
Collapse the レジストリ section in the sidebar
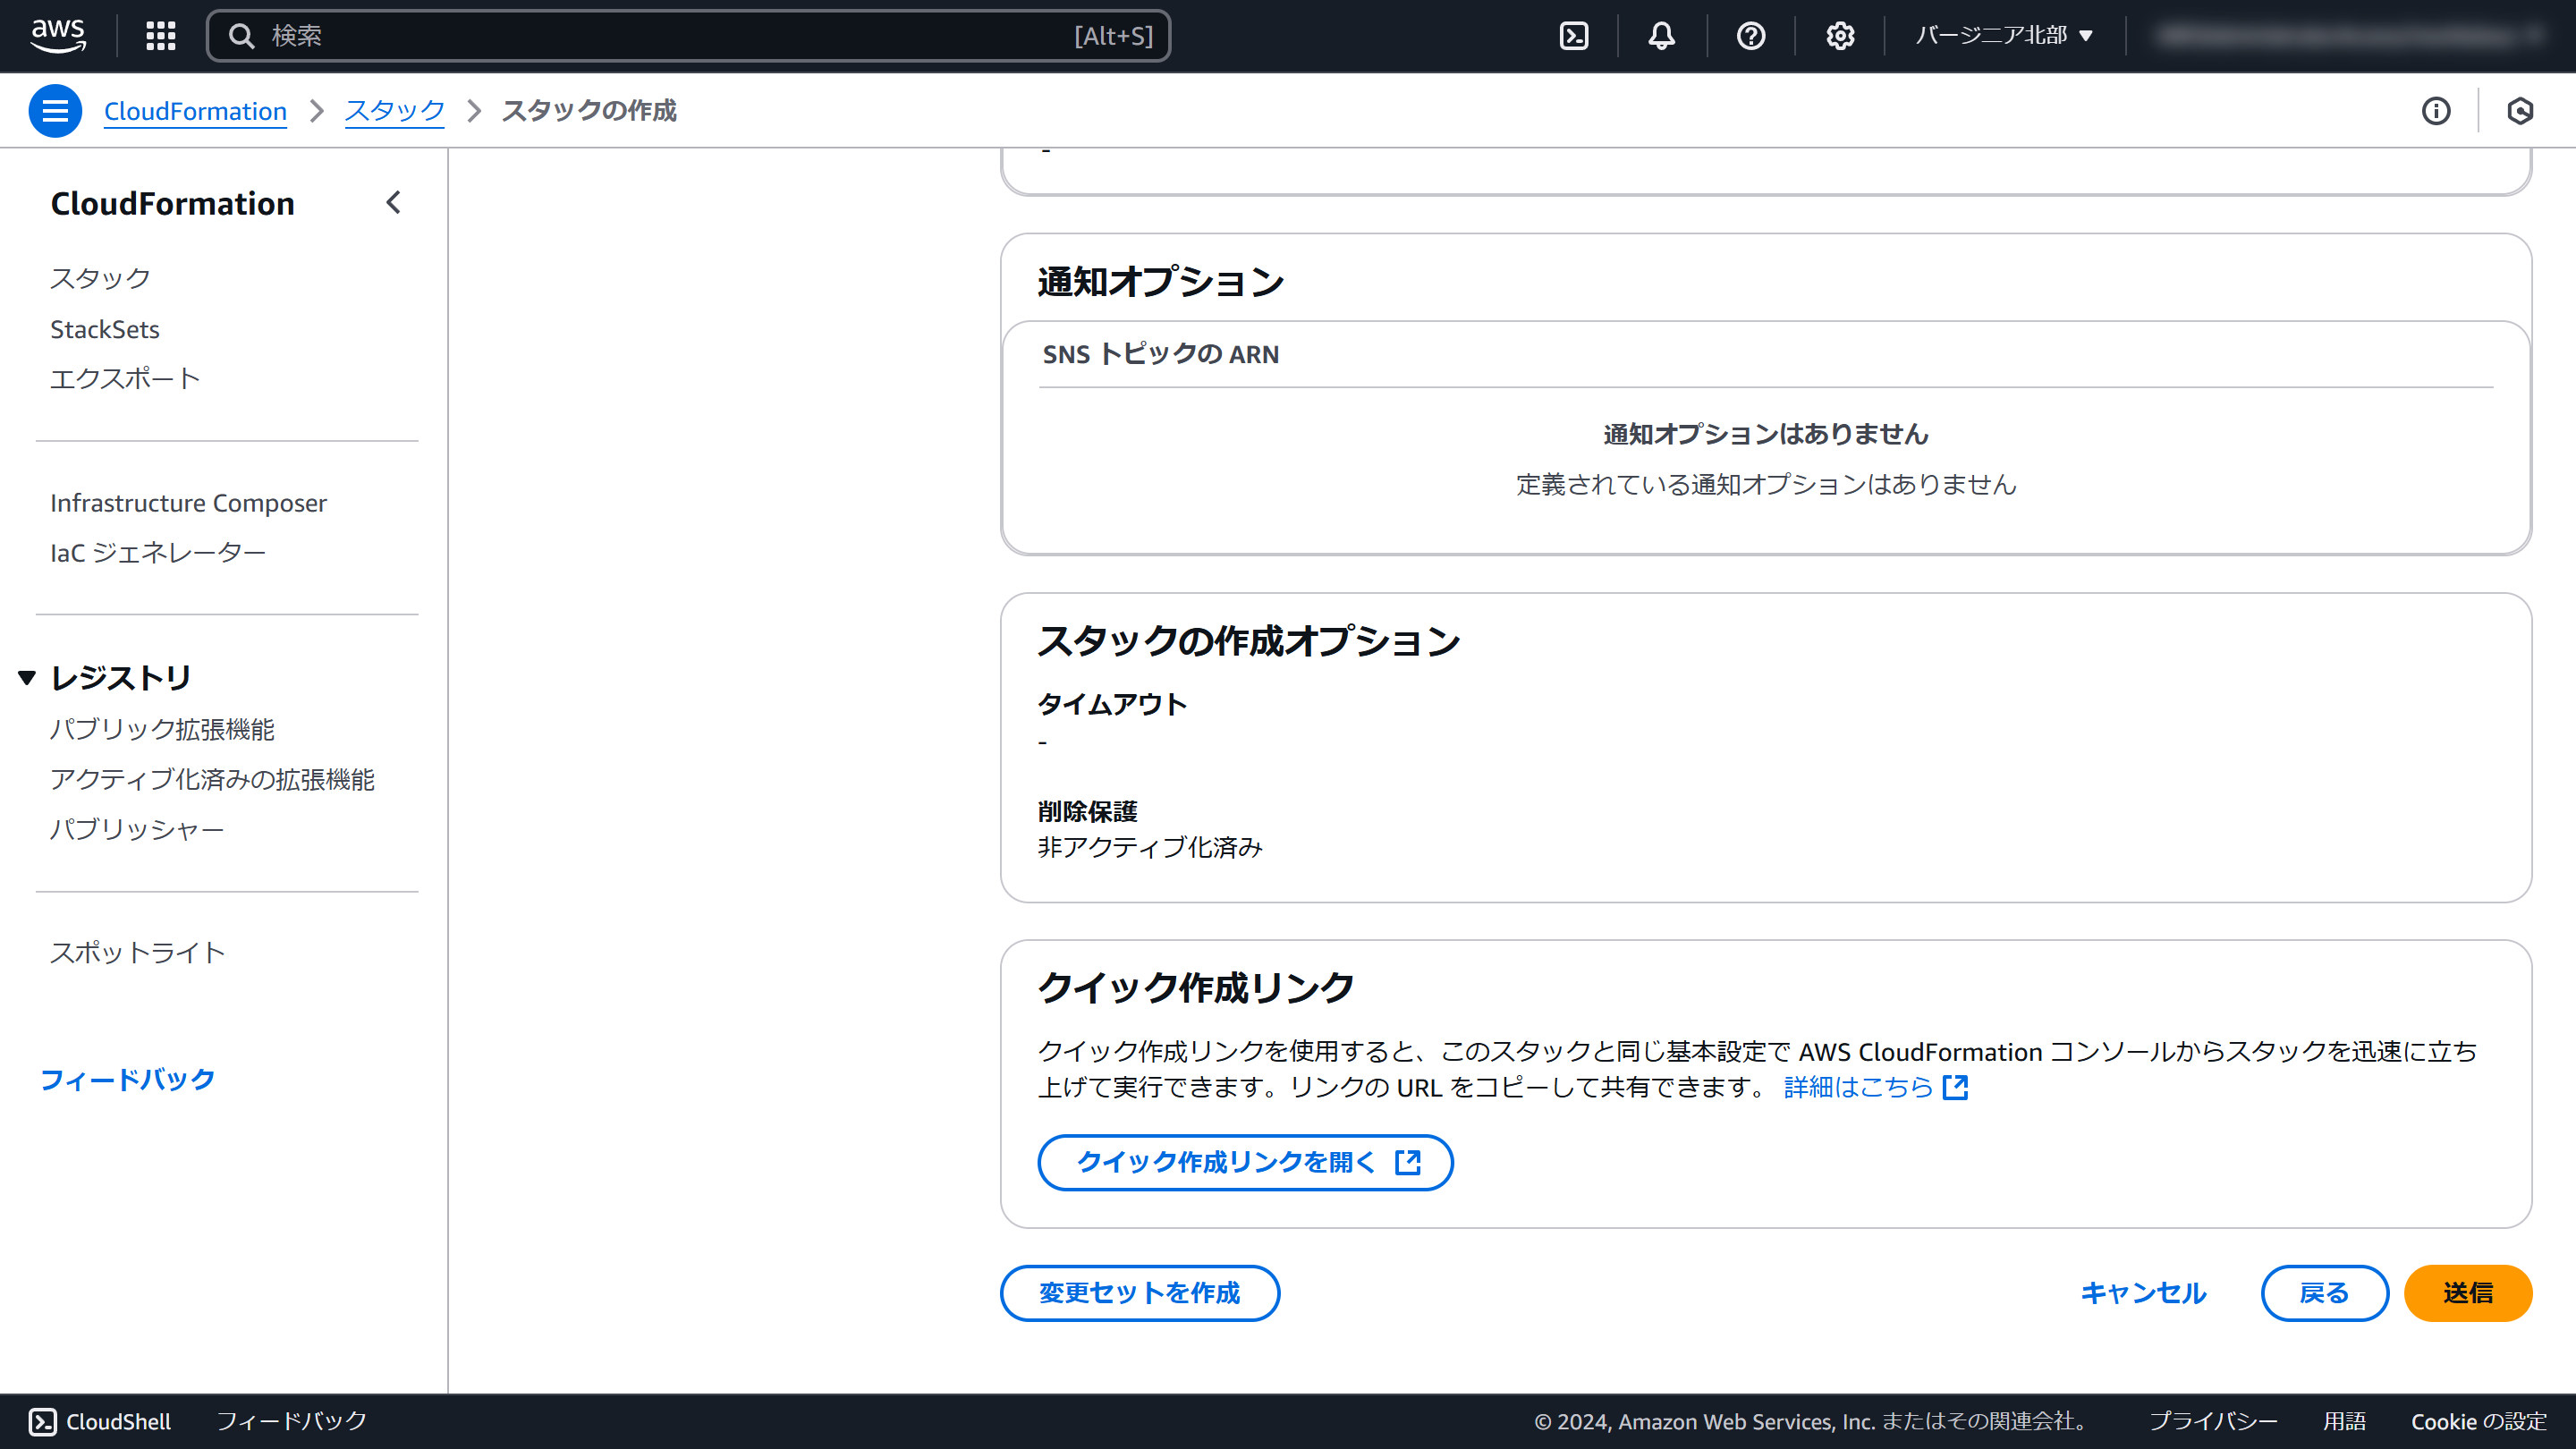click(26, 676)
